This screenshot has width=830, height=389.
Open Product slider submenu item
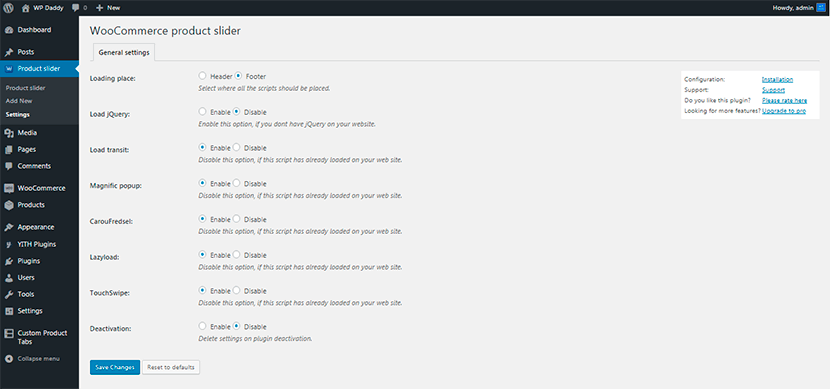coord(25,88)
